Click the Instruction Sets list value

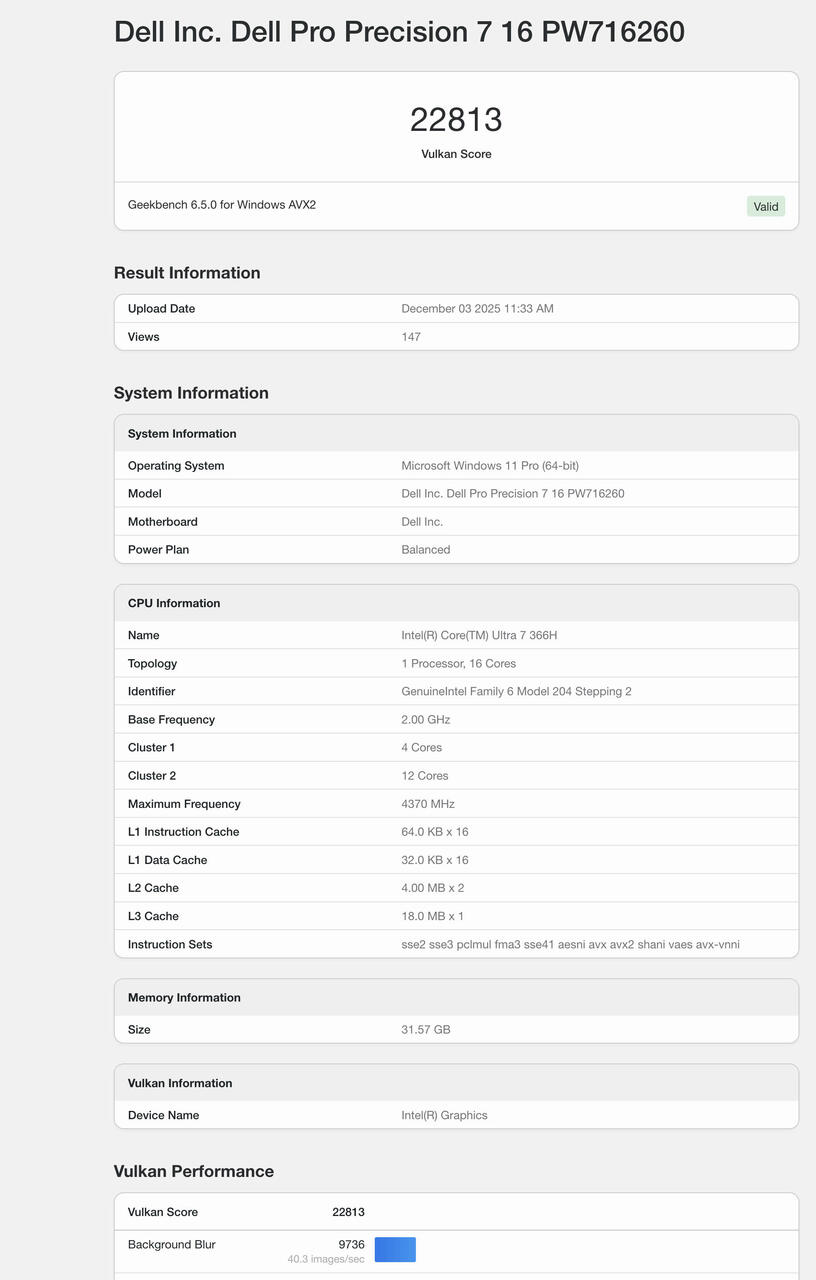click(570, 944)
